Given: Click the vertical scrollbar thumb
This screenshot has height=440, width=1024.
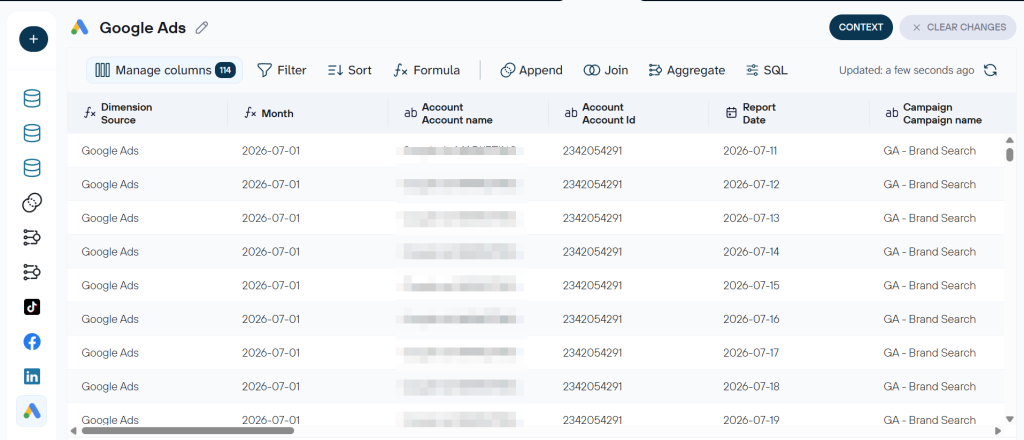Looking at the screenshot, I should coord(1010,155).
